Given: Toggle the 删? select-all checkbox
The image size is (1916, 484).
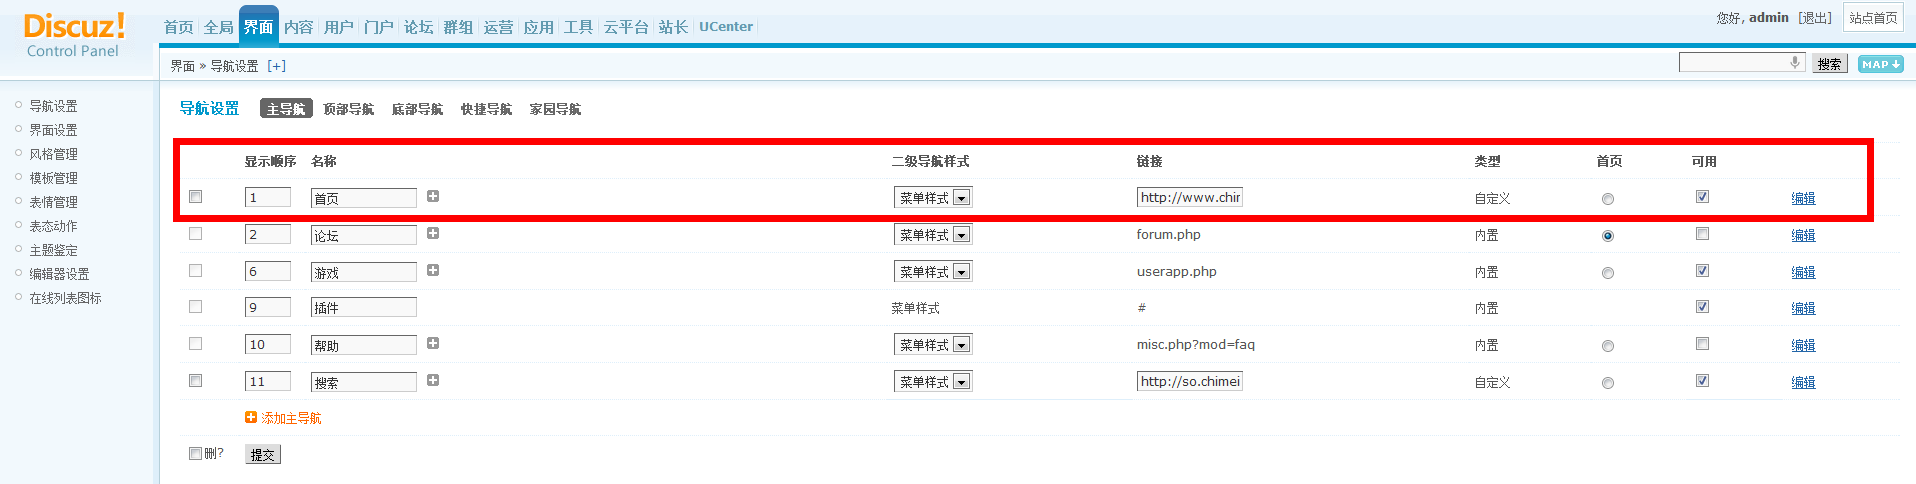Looking at the screenshot, I should tap(196, 454).
